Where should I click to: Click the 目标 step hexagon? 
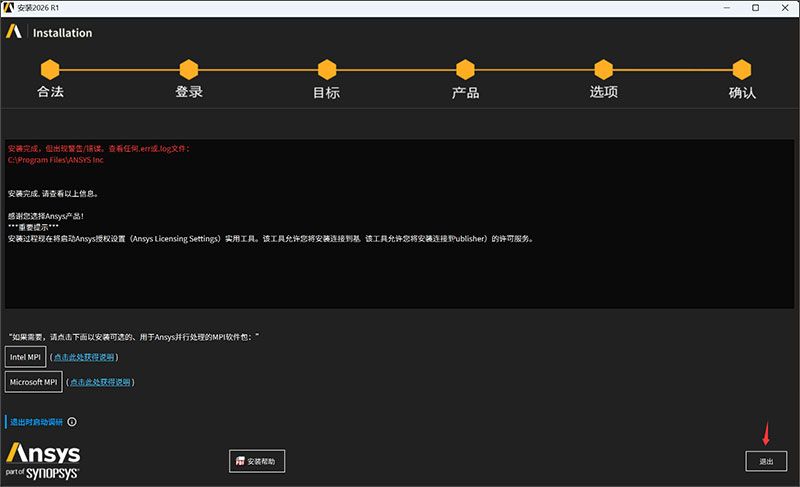point(327,69)
